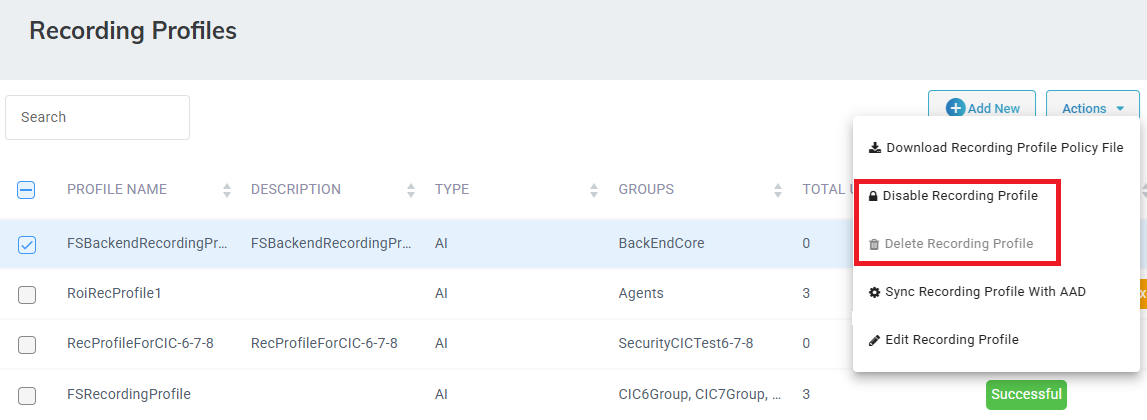Sort the Type column using its arrows
The height and width of the screenshot is (420, 1147).
point(594,190)
